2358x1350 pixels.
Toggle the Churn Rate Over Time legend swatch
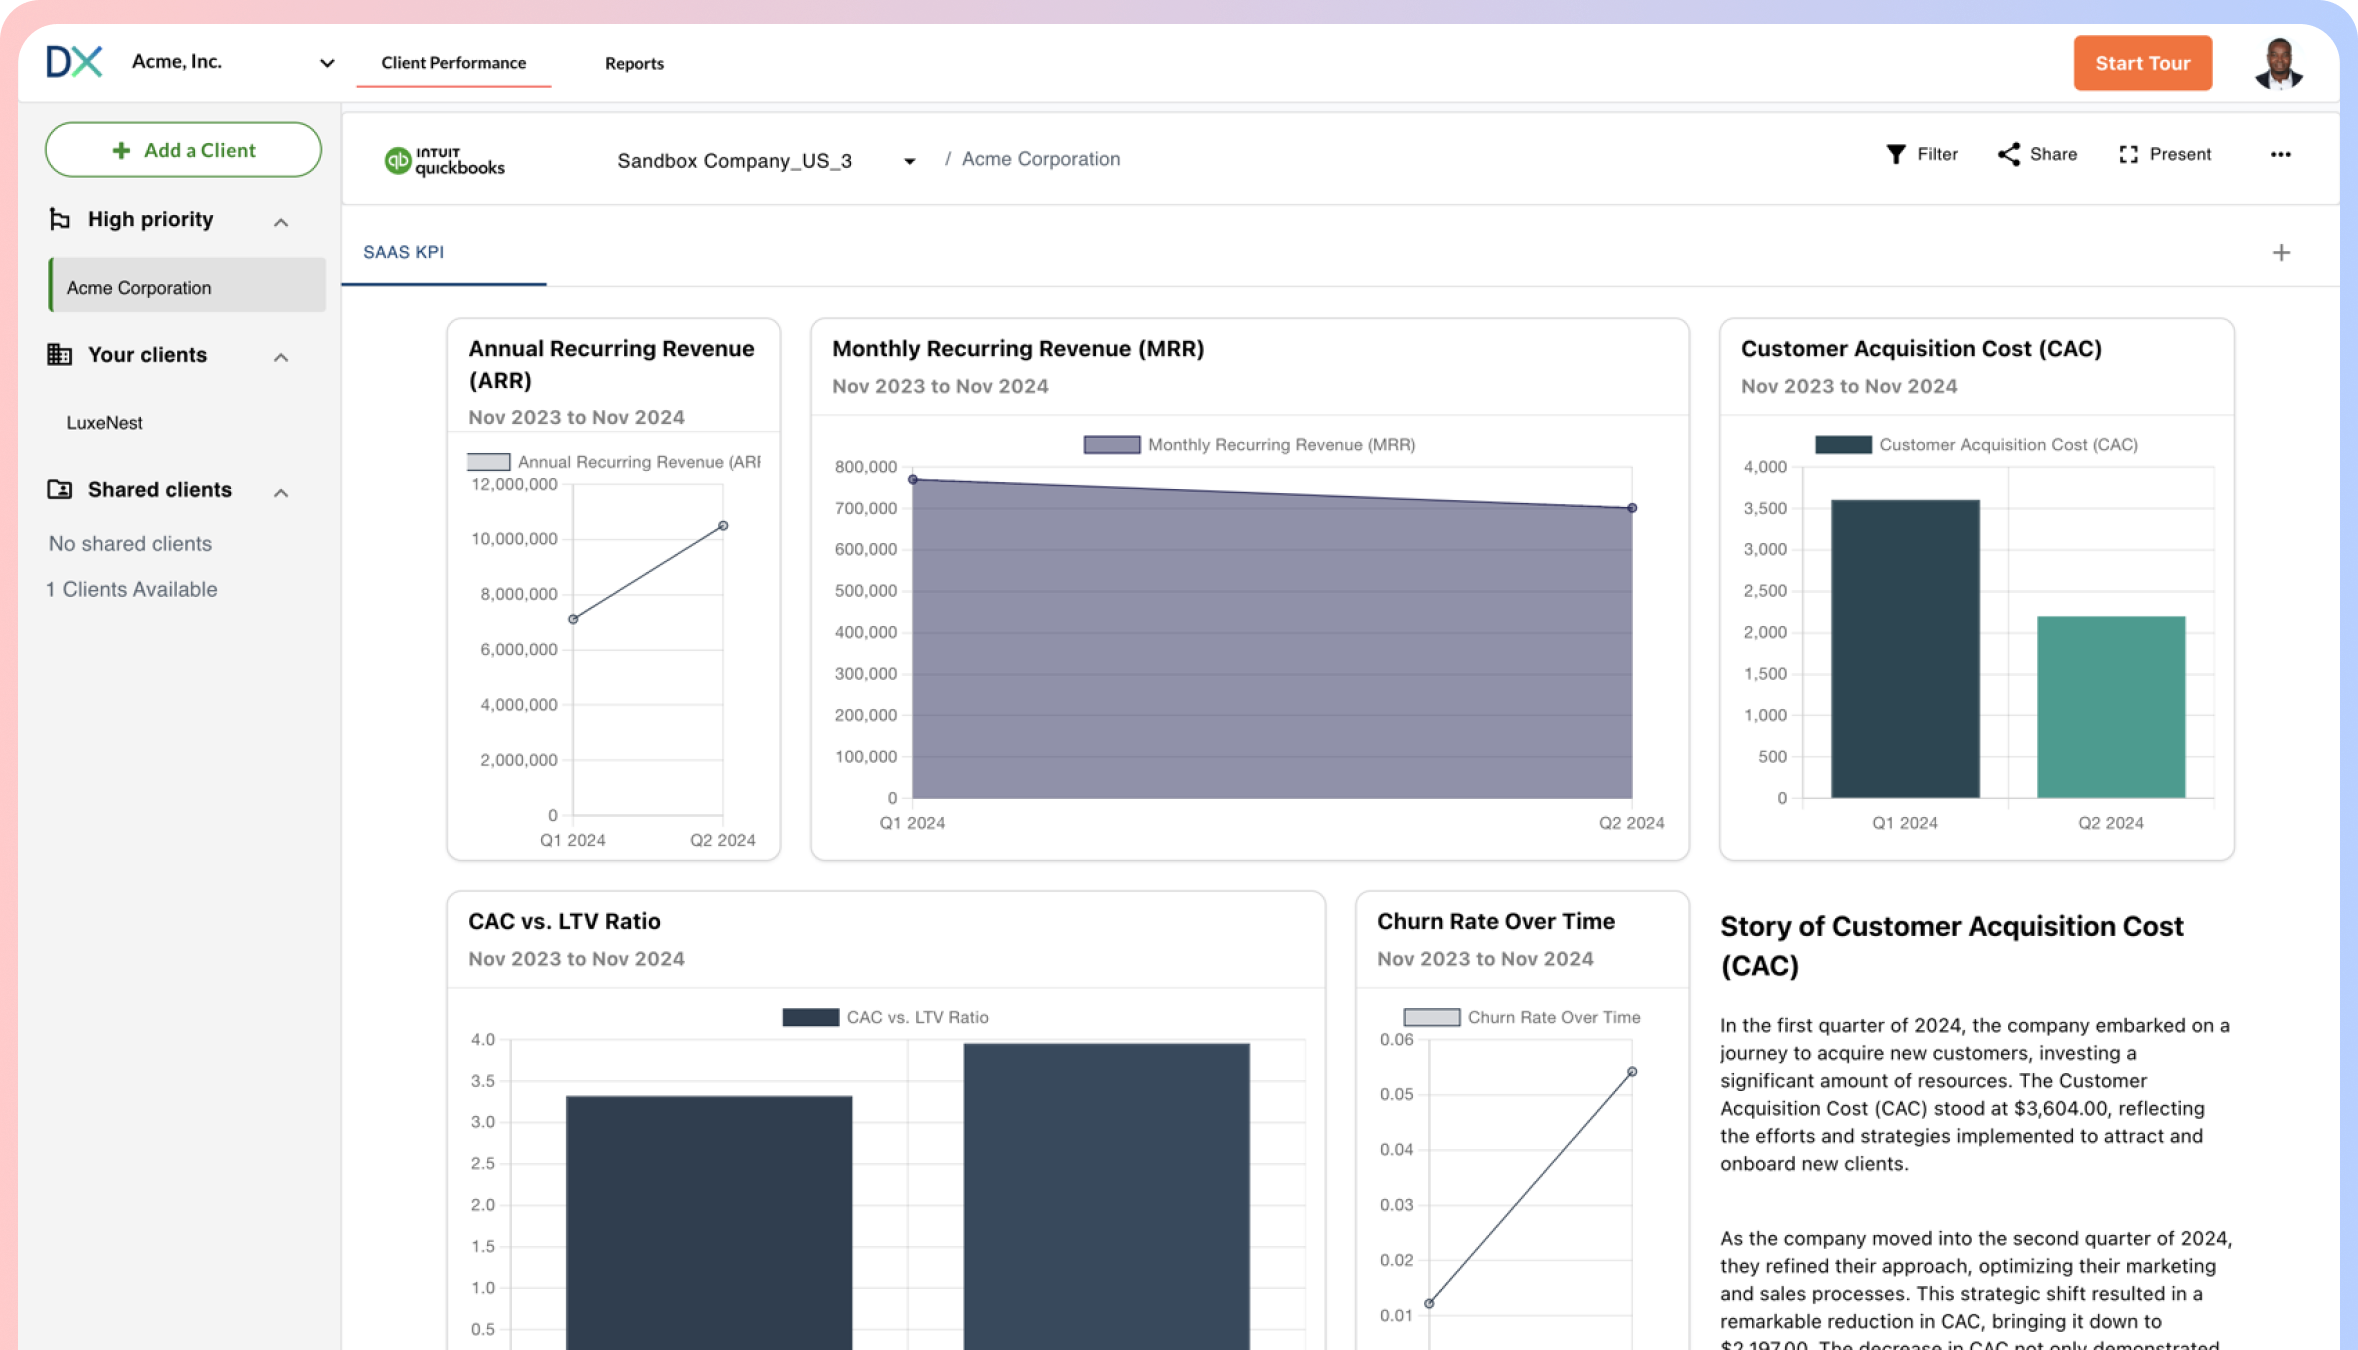1431,1017
